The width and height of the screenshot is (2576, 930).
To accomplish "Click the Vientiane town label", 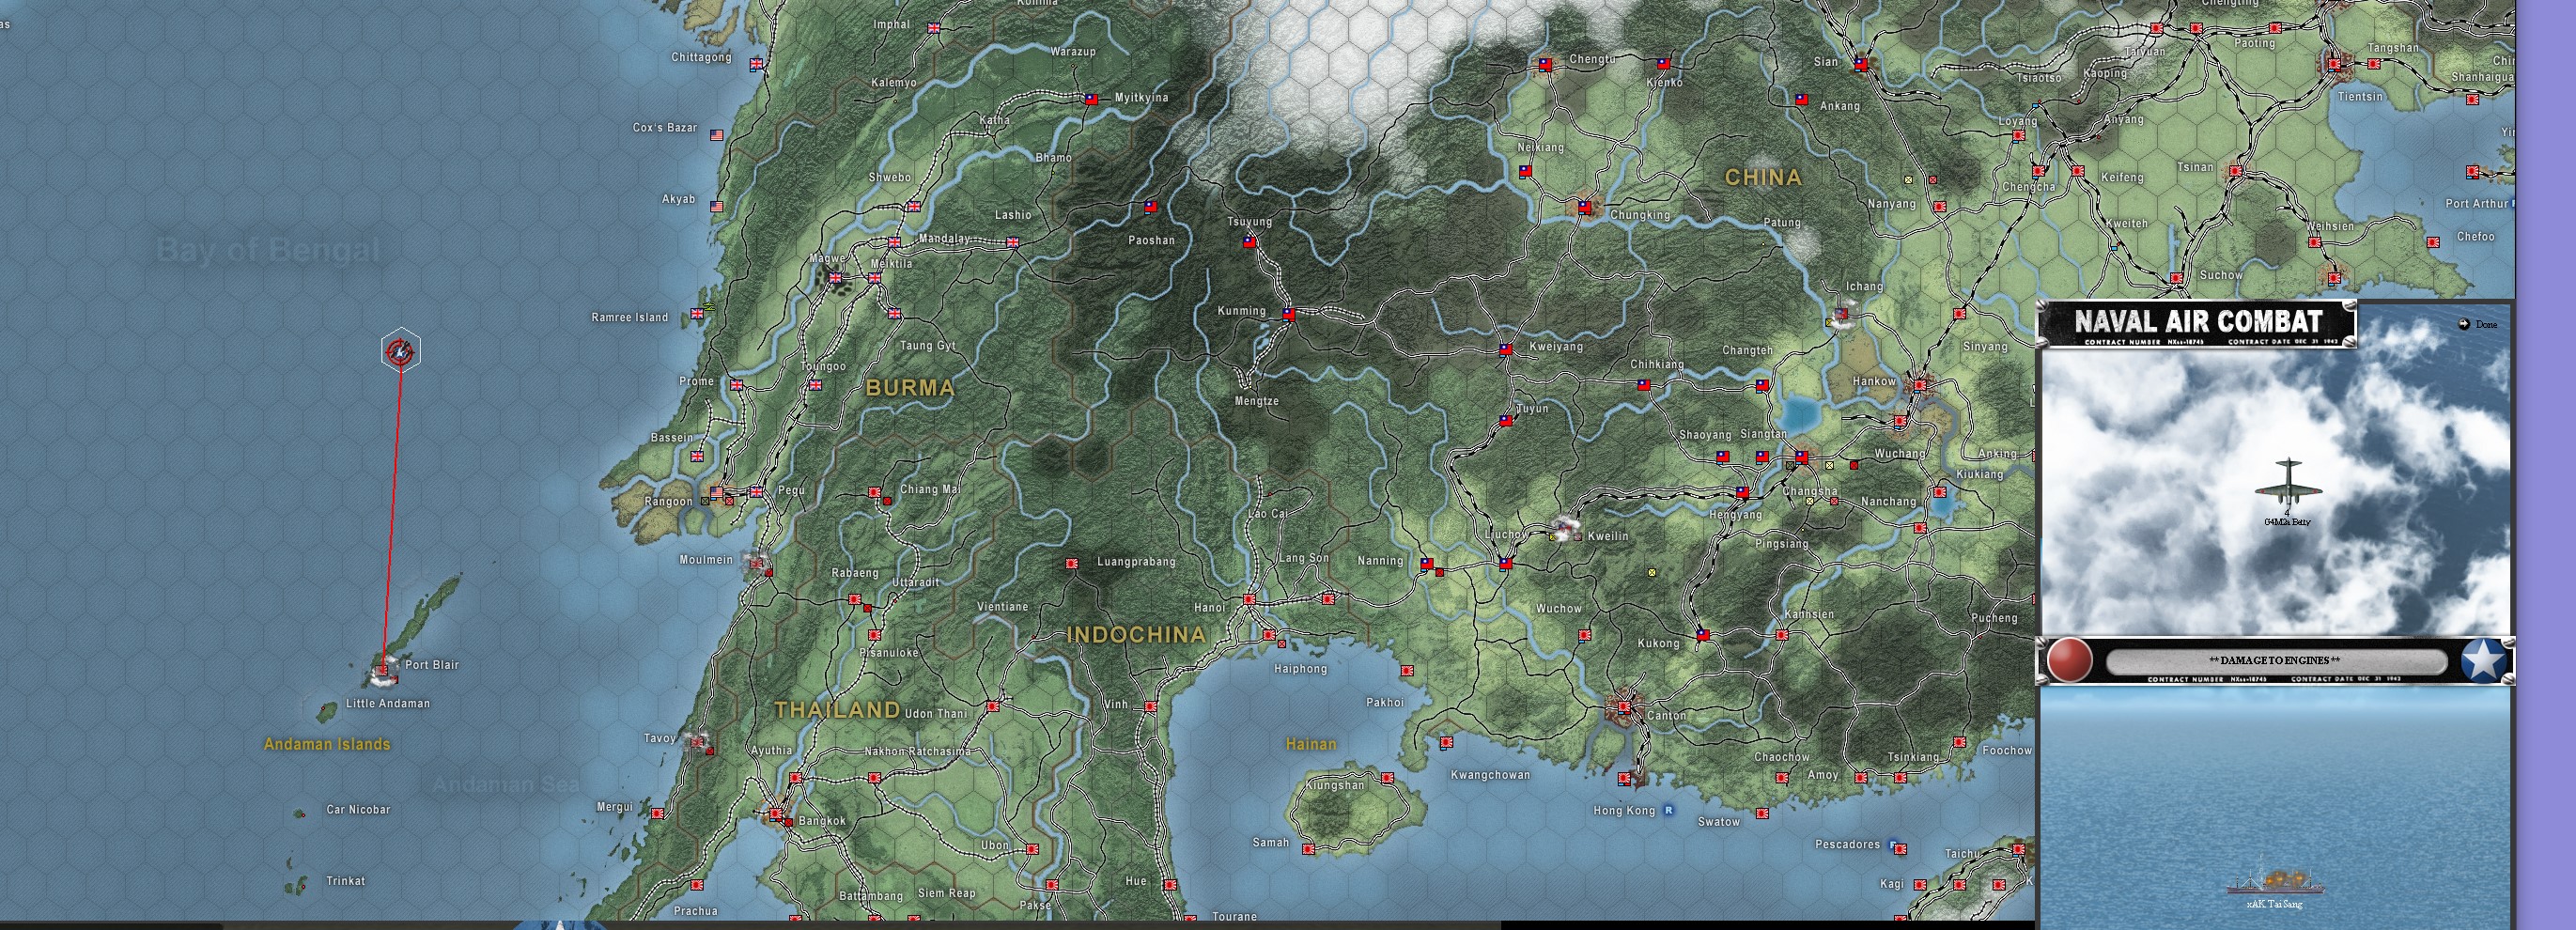I will (1002, 607).
